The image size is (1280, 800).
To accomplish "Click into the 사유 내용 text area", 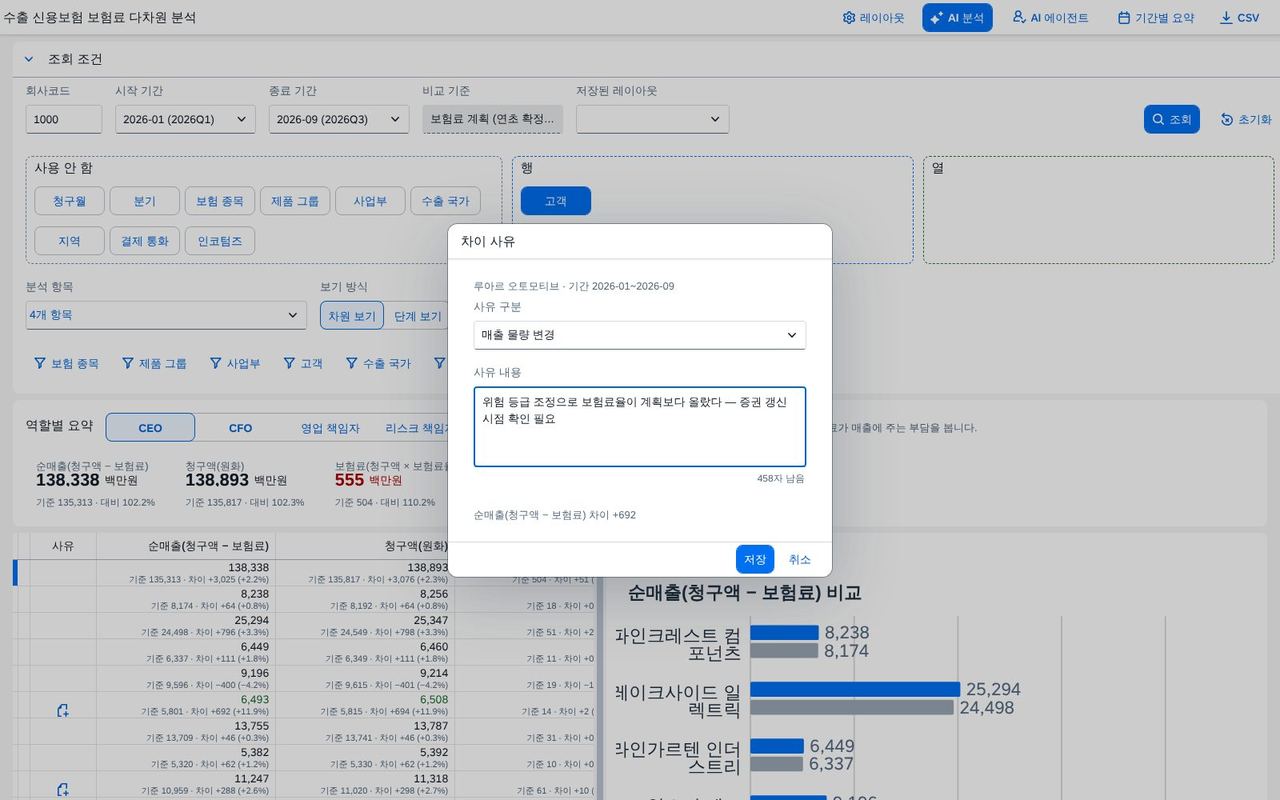I will click(x=639, y=426).
